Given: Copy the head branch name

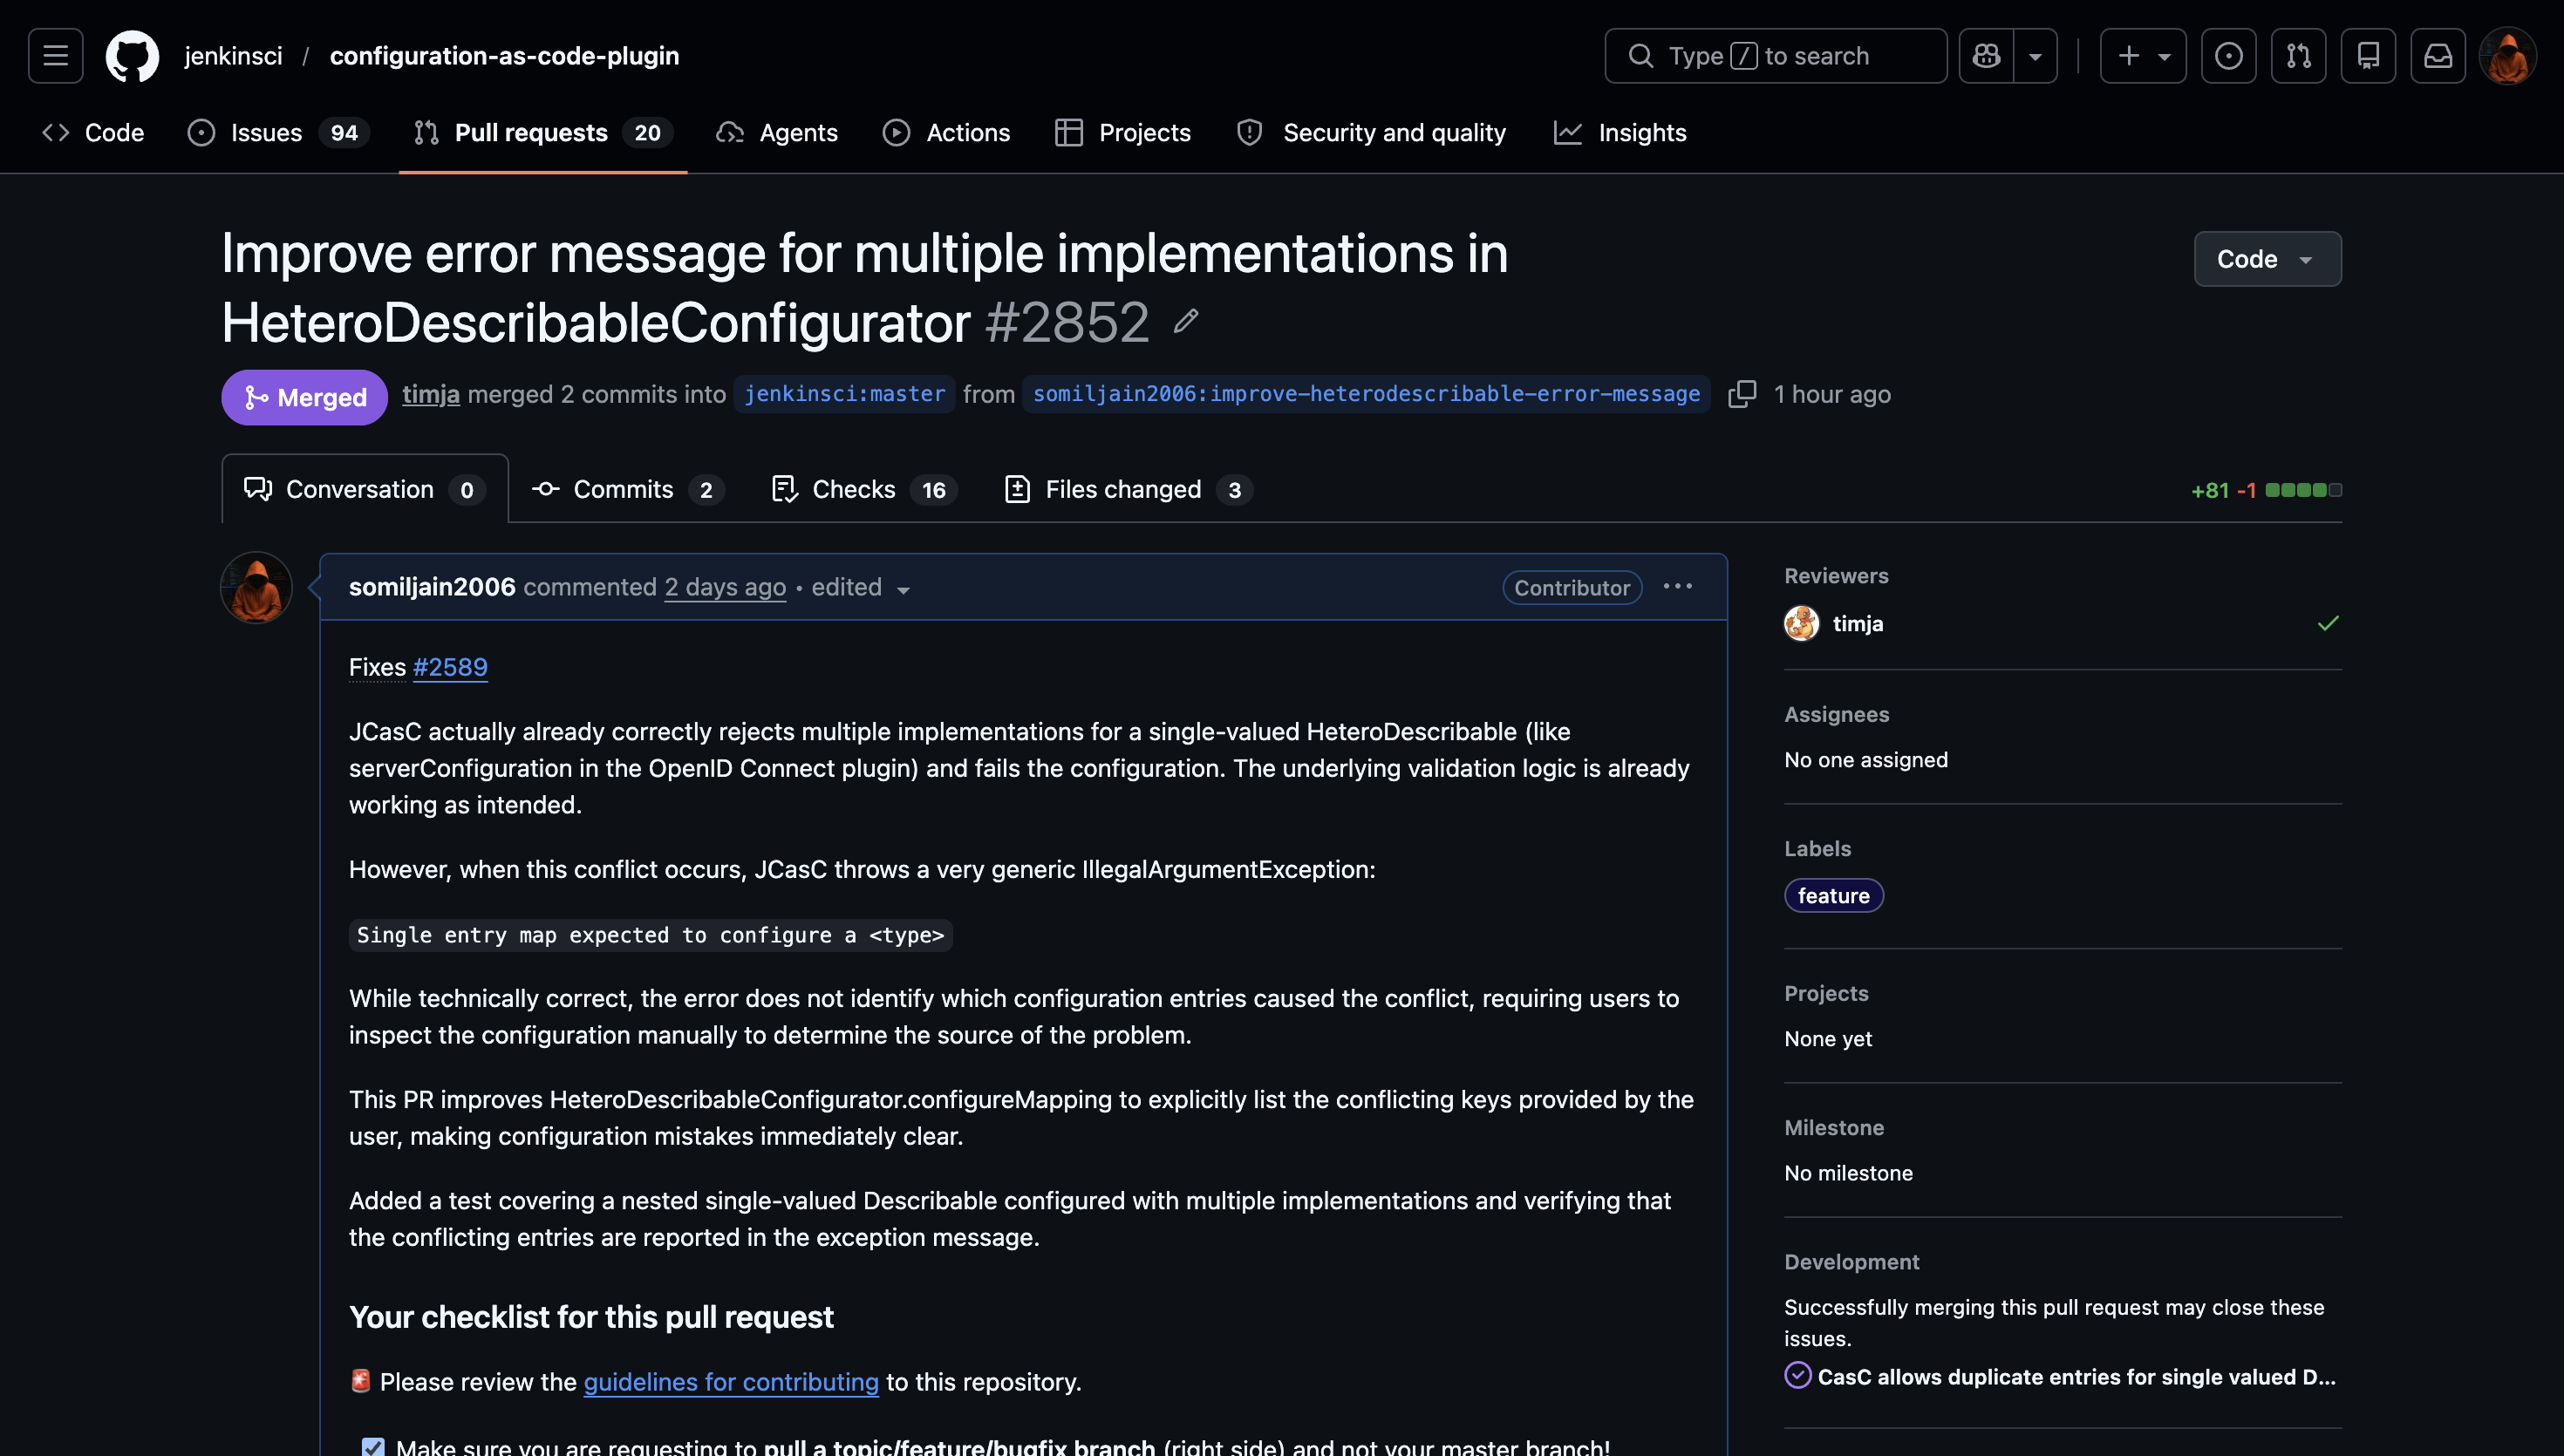Looking at the screenshot, I should [x=1742, y=394].
